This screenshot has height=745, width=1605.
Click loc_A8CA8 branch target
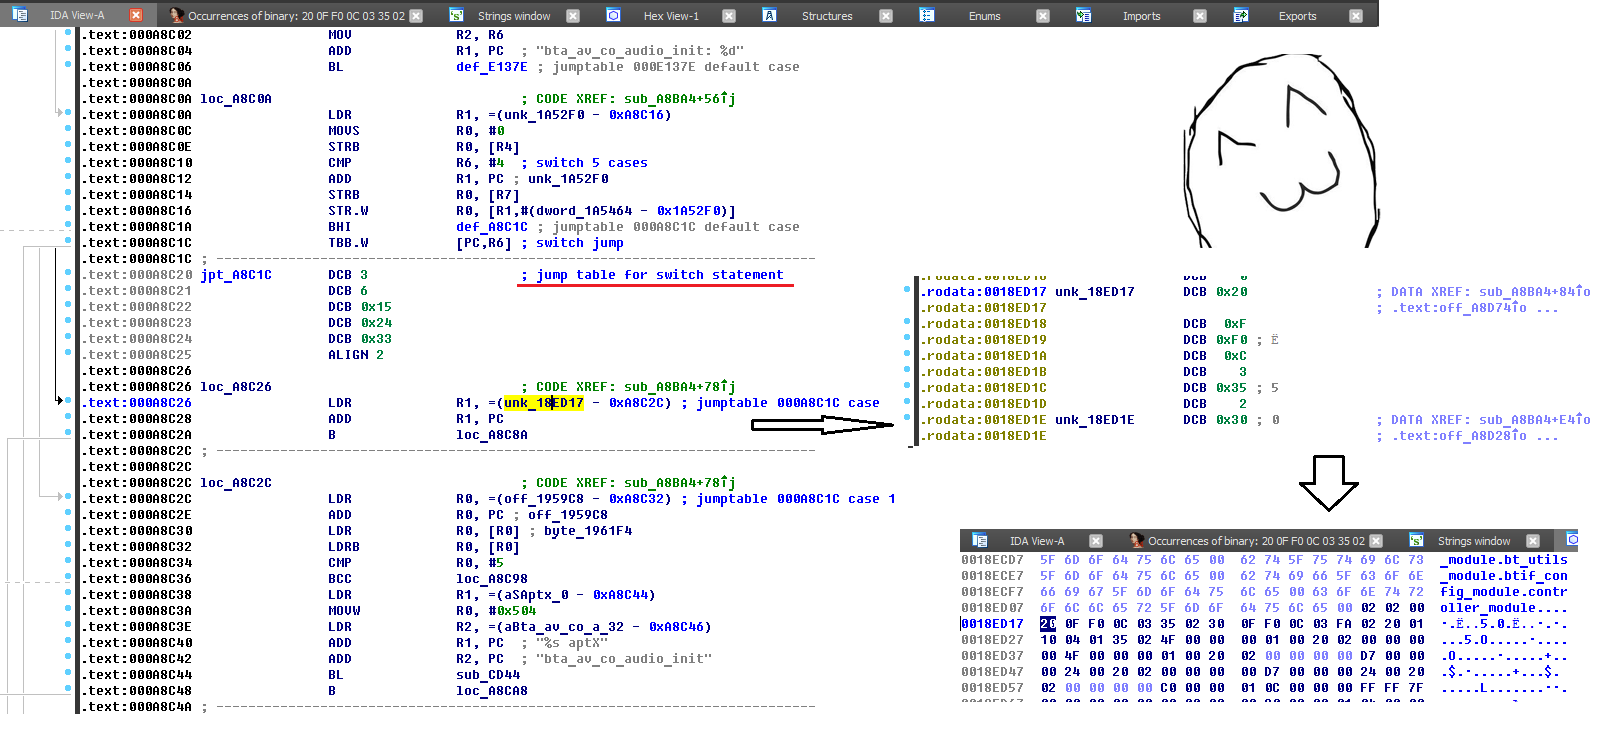coord(492,691)
